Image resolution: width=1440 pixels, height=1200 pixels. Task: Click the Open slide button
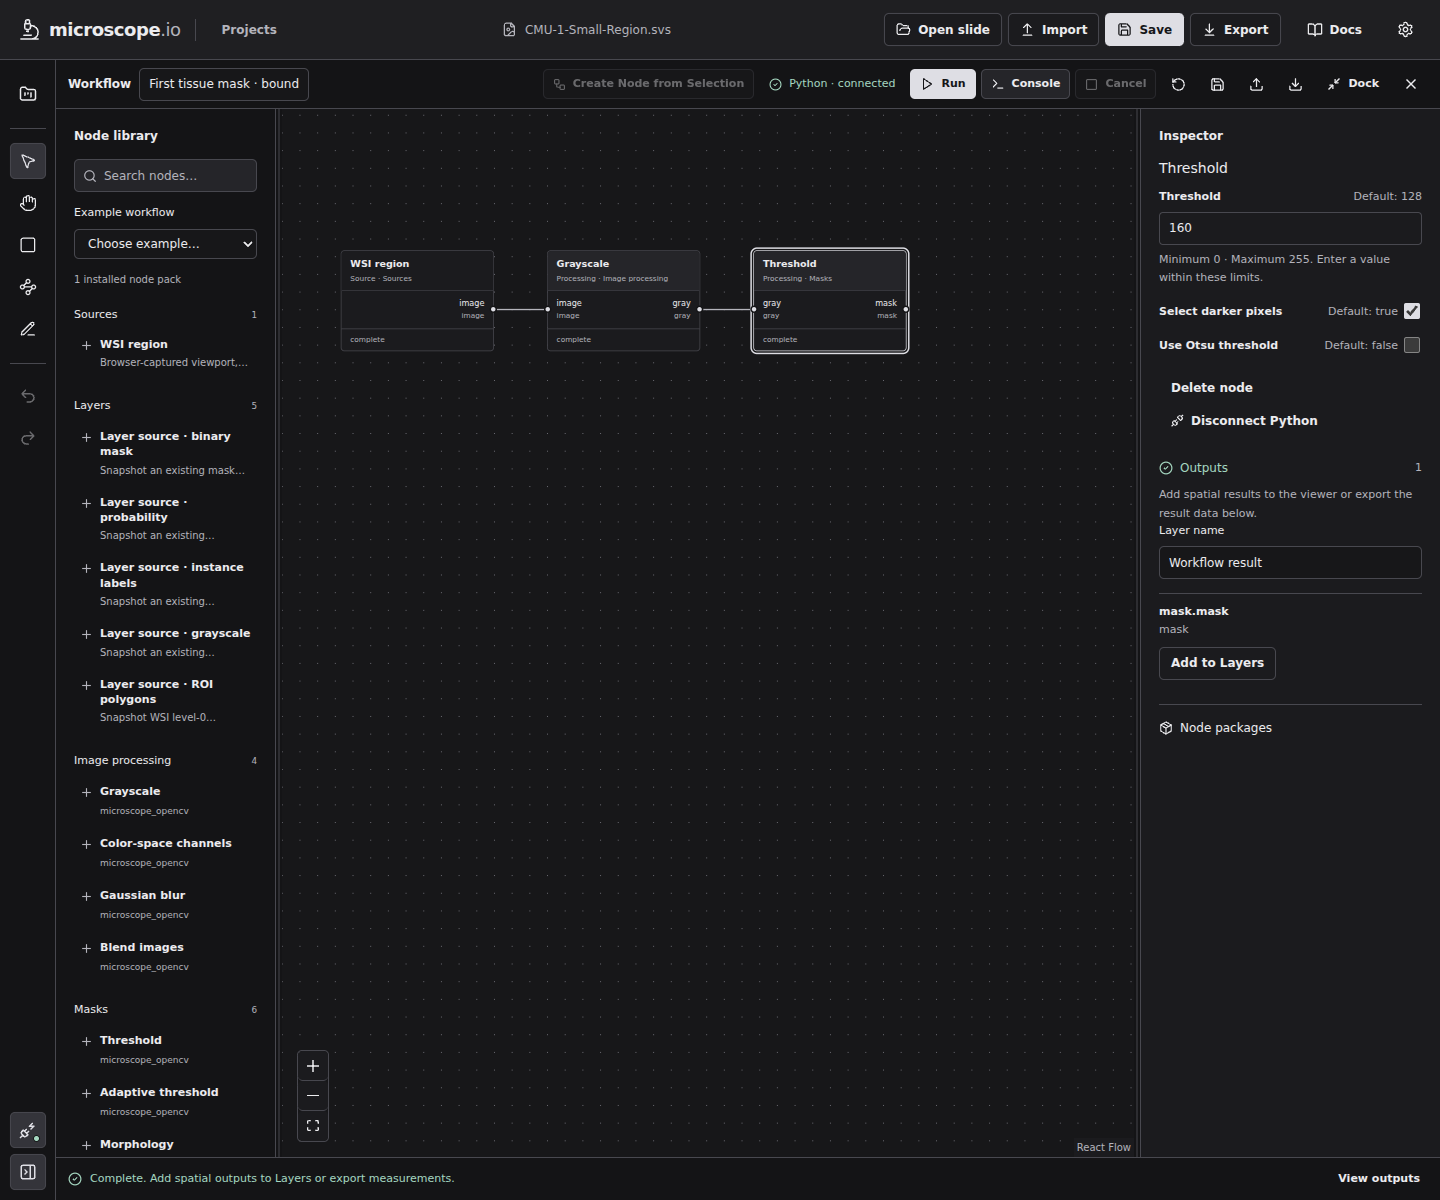coord(943,30)
